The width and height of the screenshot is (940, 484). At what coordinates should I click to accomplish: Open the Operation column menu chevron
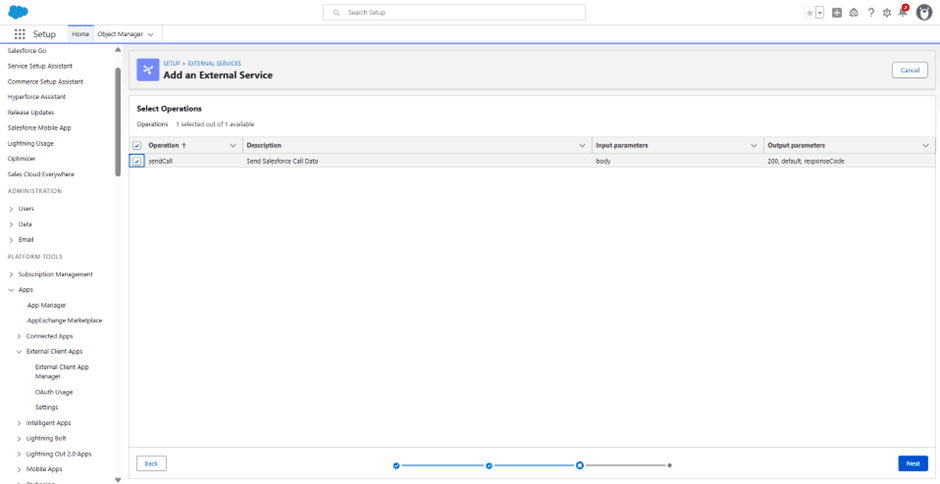point(233,146)
